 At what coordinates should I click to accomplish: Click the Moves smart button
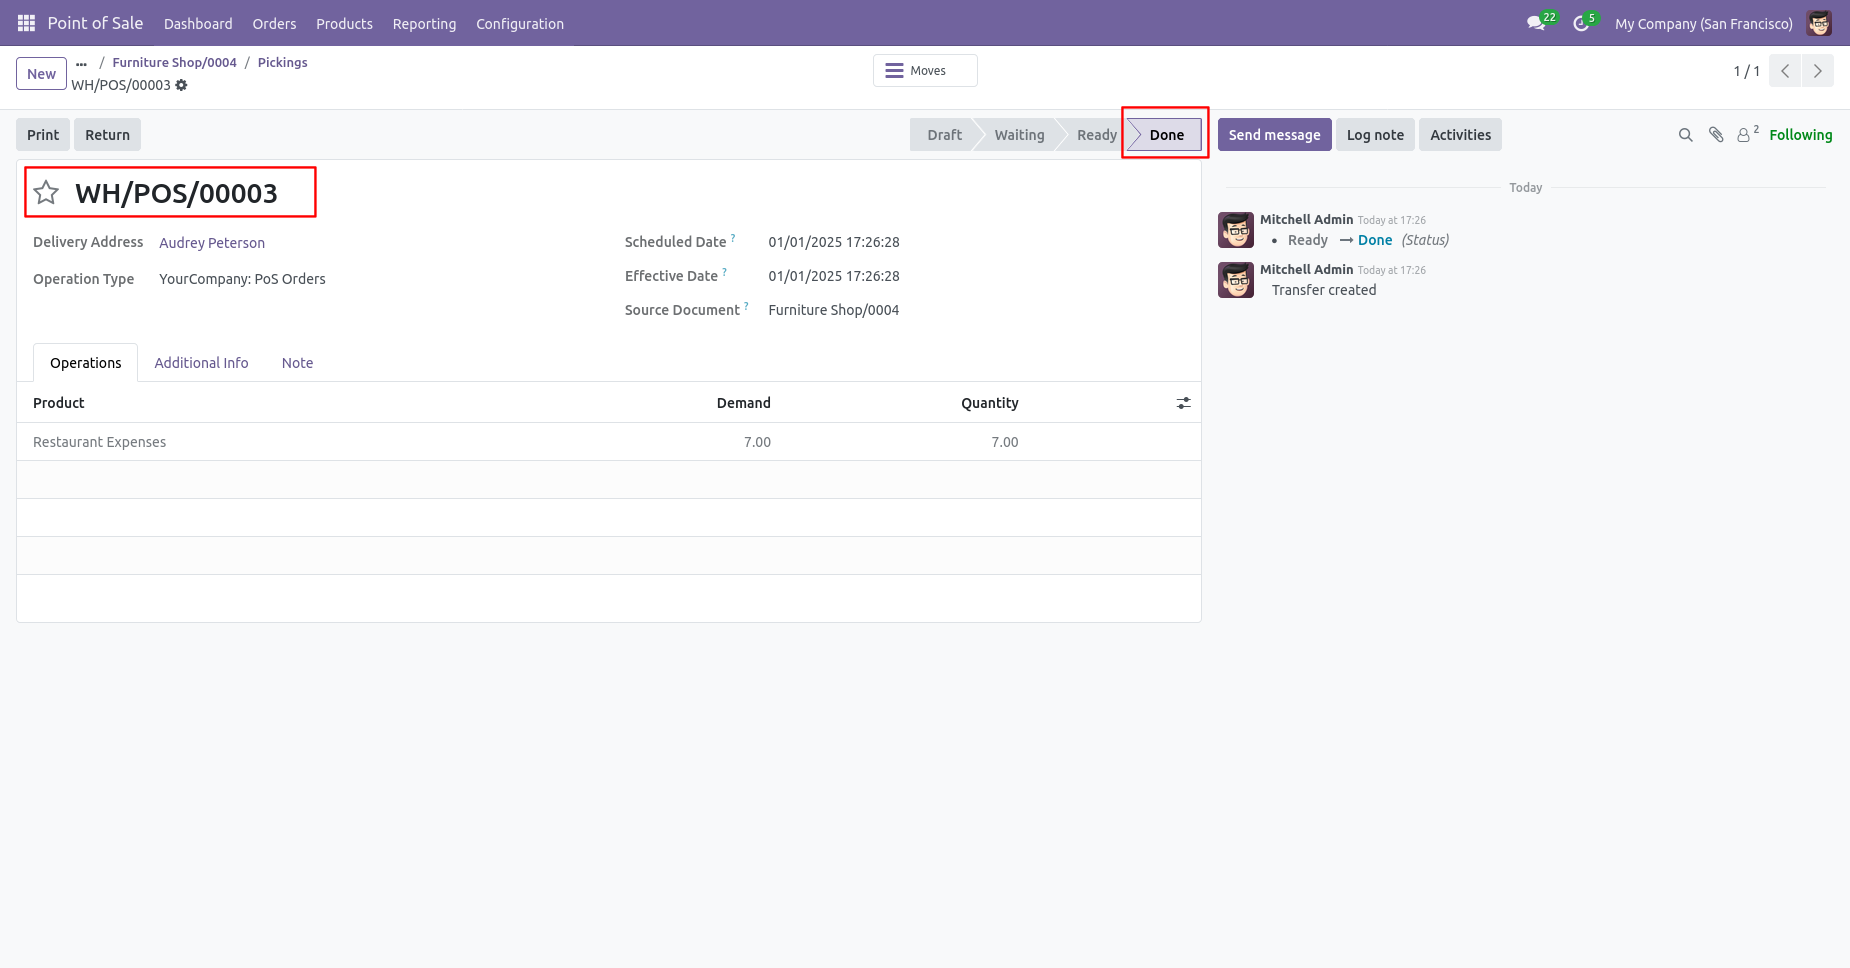tap(925, 71)
